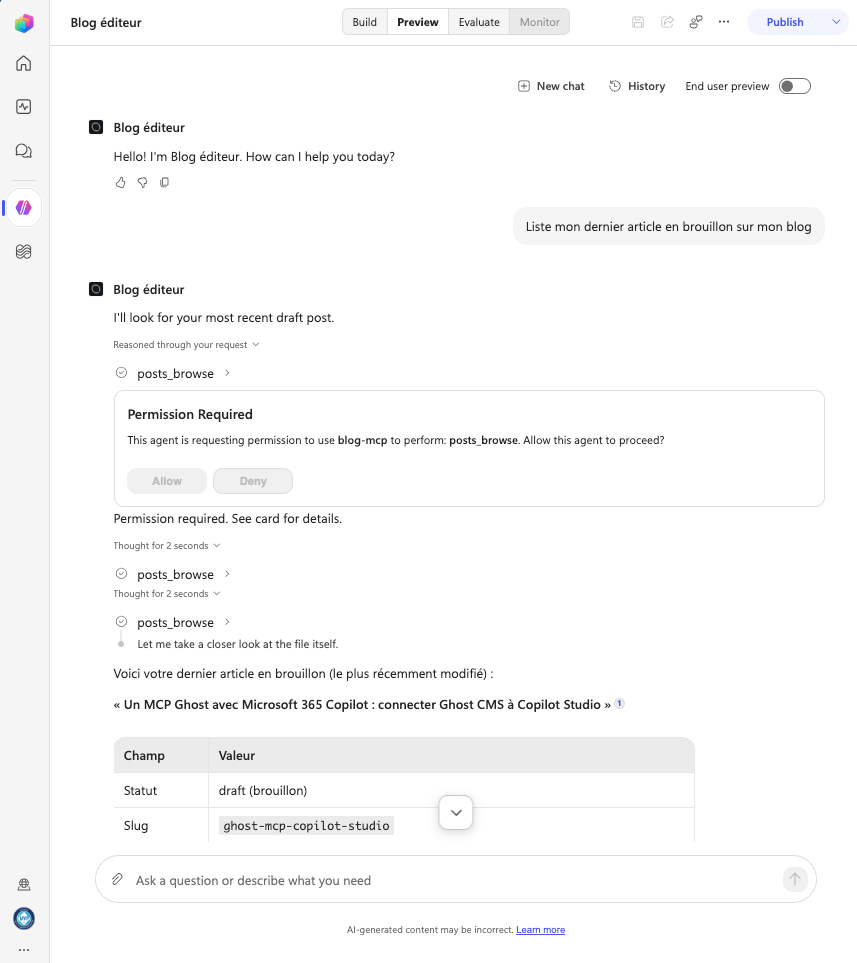Switch to the Build tab
This screenshot has width=857, height=963.
point(364,22)
